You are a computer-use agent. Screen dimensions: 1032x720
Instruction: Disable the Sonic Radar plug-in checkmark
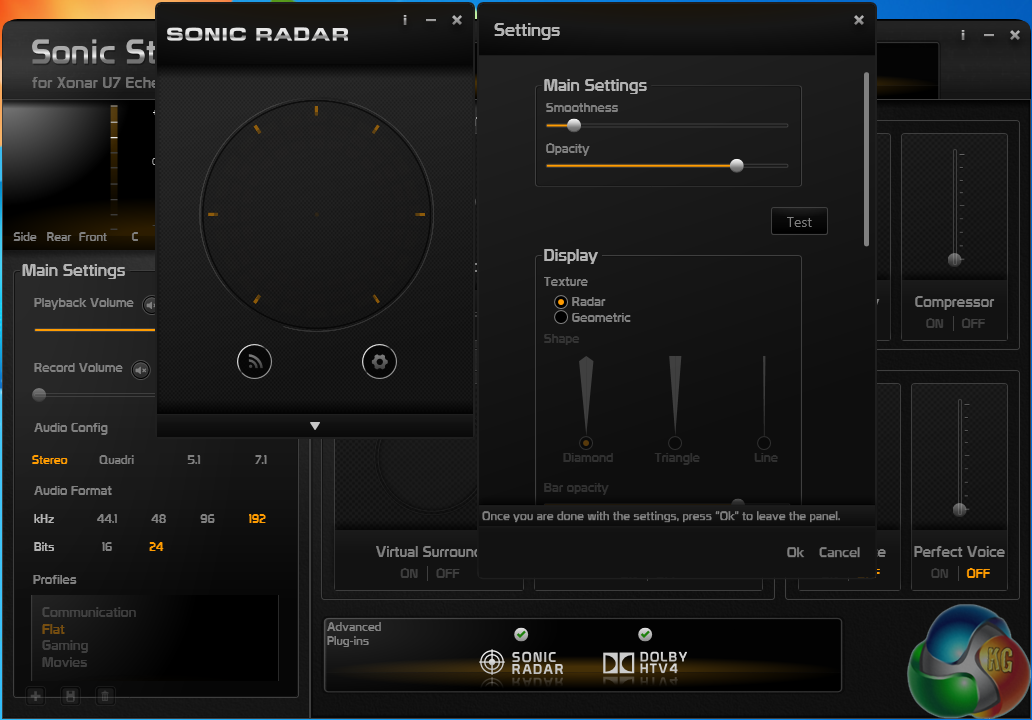pos(521,634)
